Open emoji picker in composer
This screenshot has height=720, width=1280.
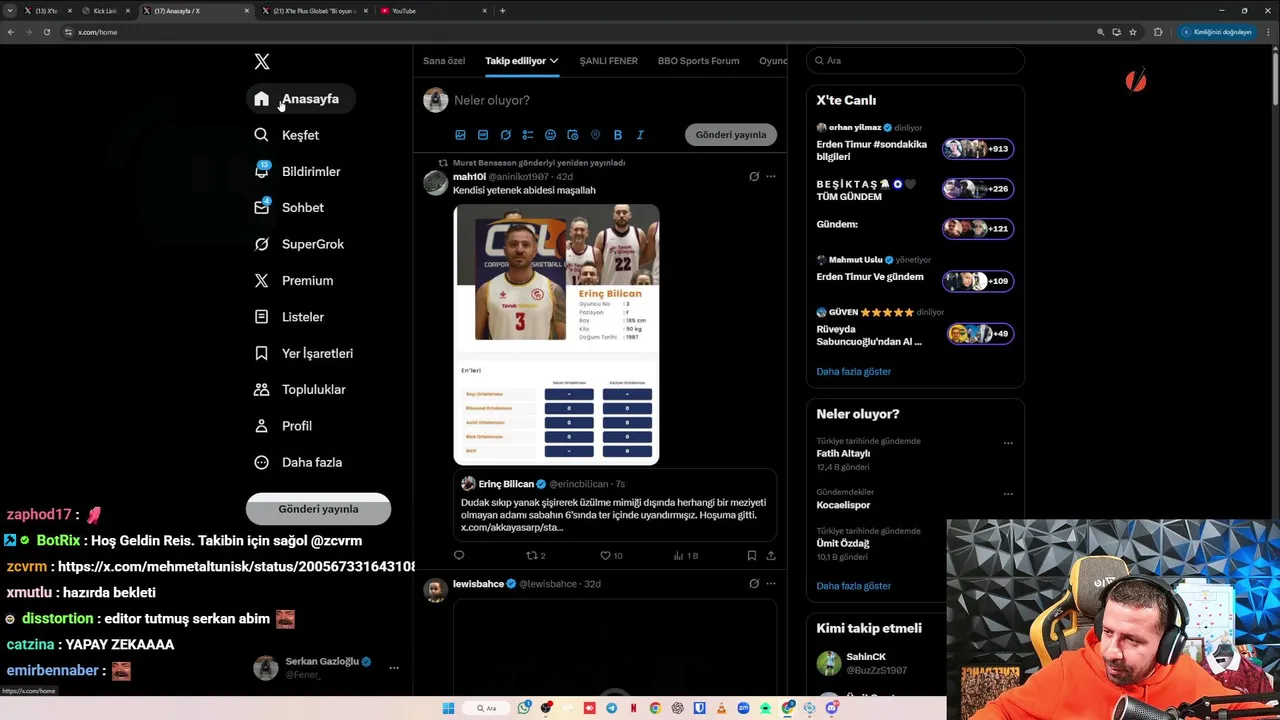click(550, 135)
